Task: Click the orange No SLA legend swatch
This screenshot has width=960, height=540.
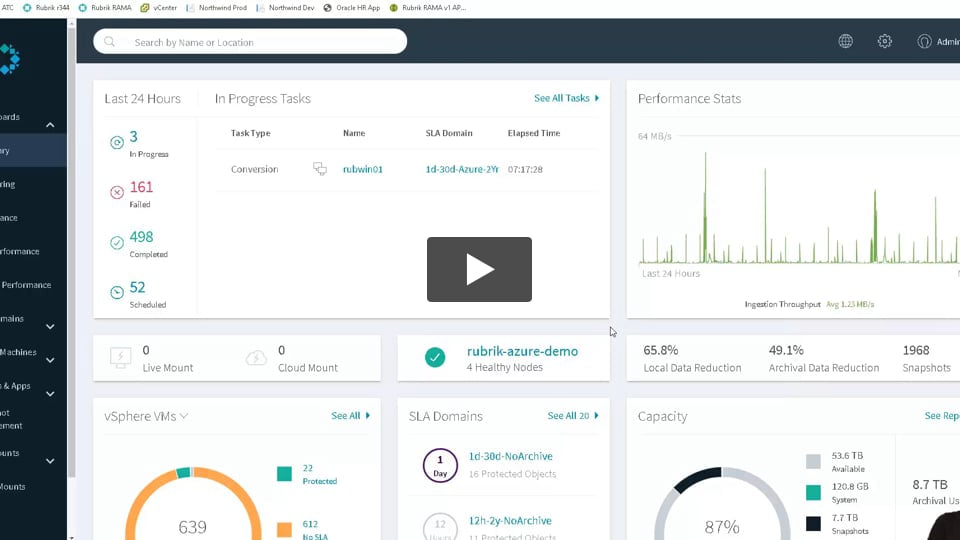Action: 284,530
